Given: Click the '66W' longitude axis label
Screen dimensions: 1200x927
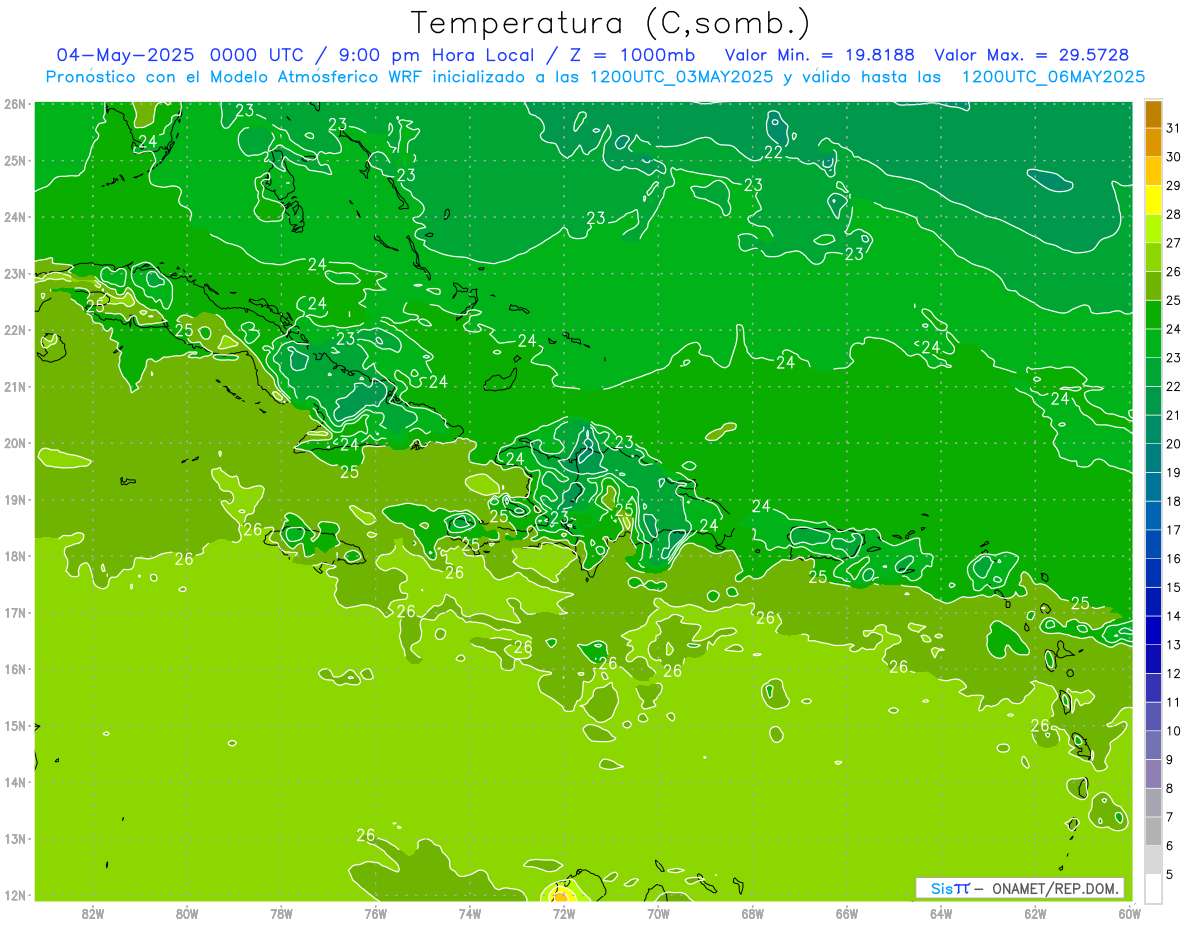Looking at the screenshot, I should point(847,913).
